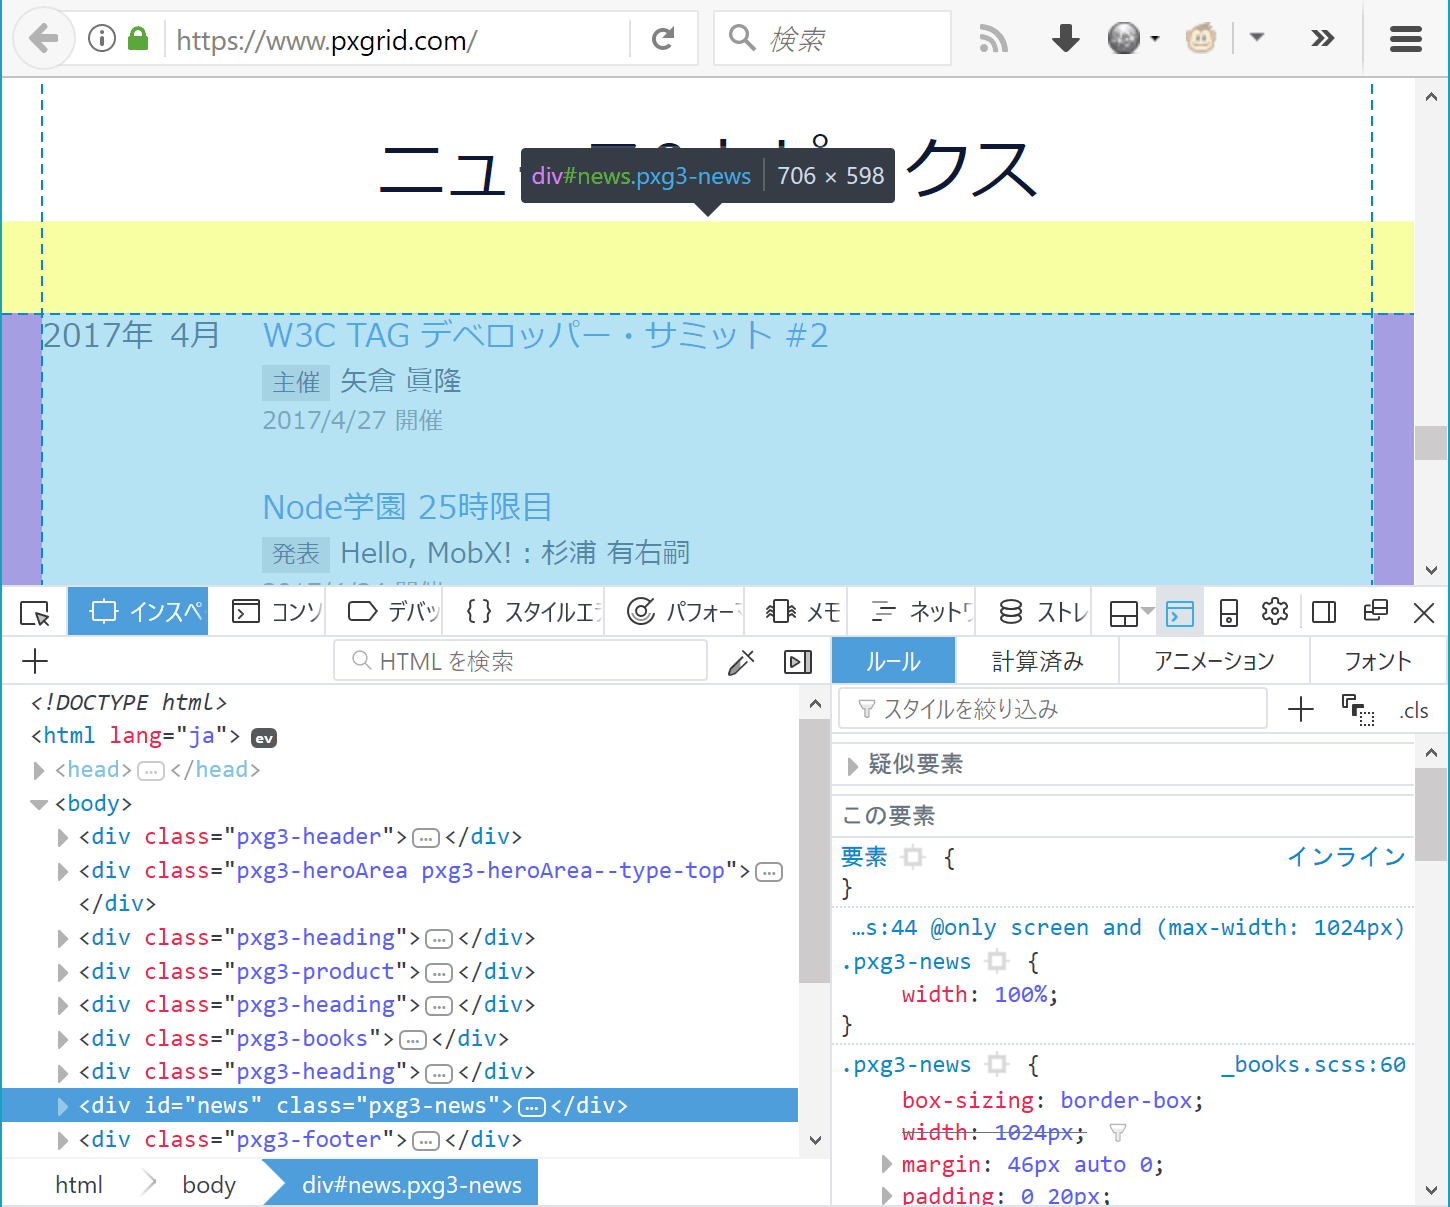Viewport: 1450px width, 1207px height.
Task: Click the browser downloads arrow icon
Action: [x=1065, y=40]
